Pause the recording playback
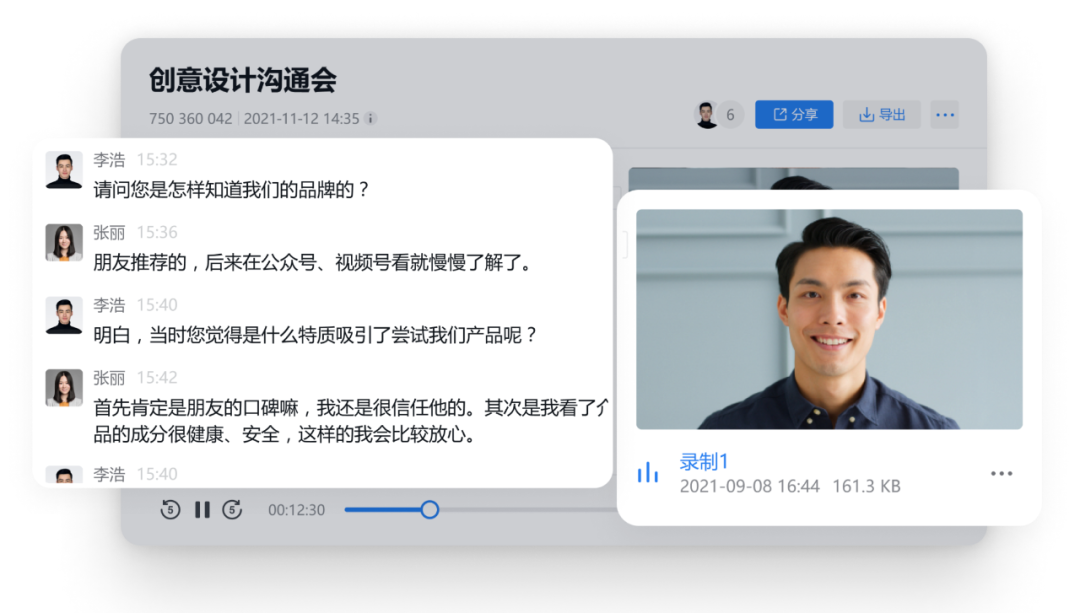Screen dimensions: 1080x613 [x=202, y=510]
